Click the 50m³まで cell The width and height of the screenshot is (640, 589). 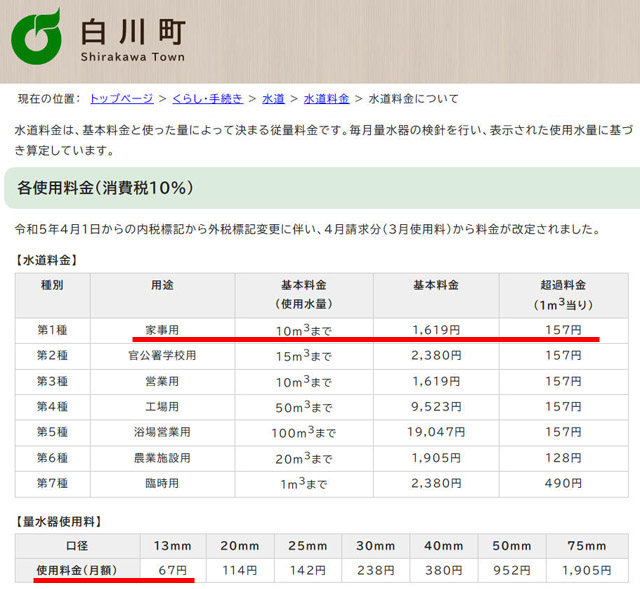[304, 407]
